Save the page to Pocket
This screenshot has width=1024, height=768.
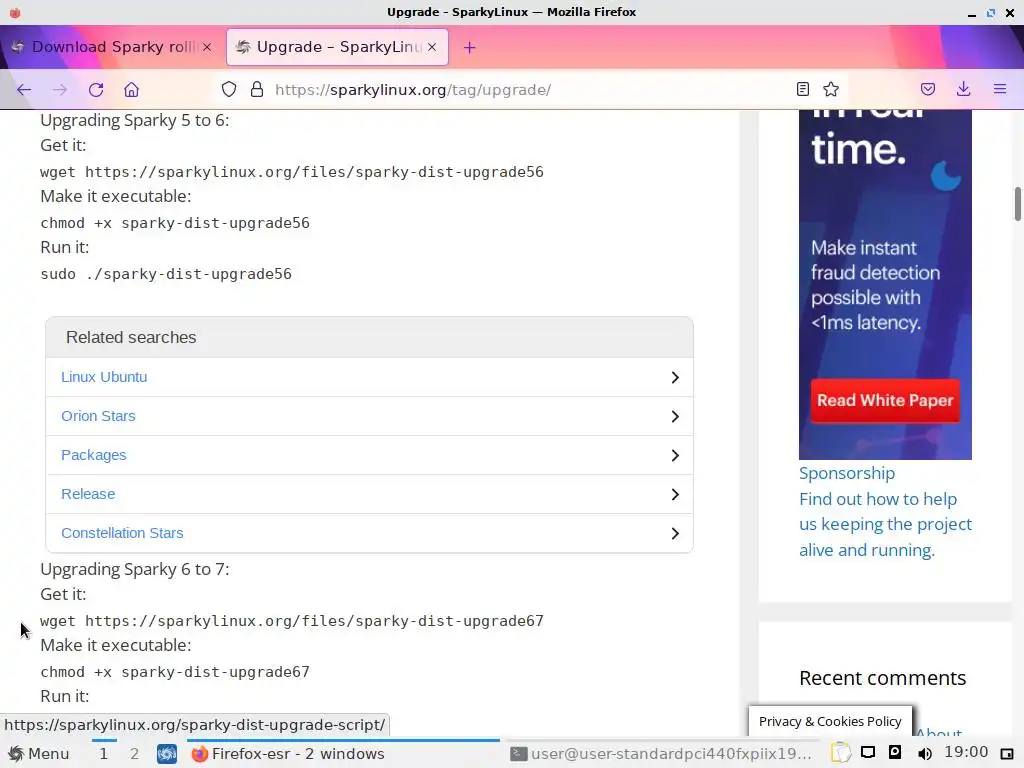pos(928,89)
